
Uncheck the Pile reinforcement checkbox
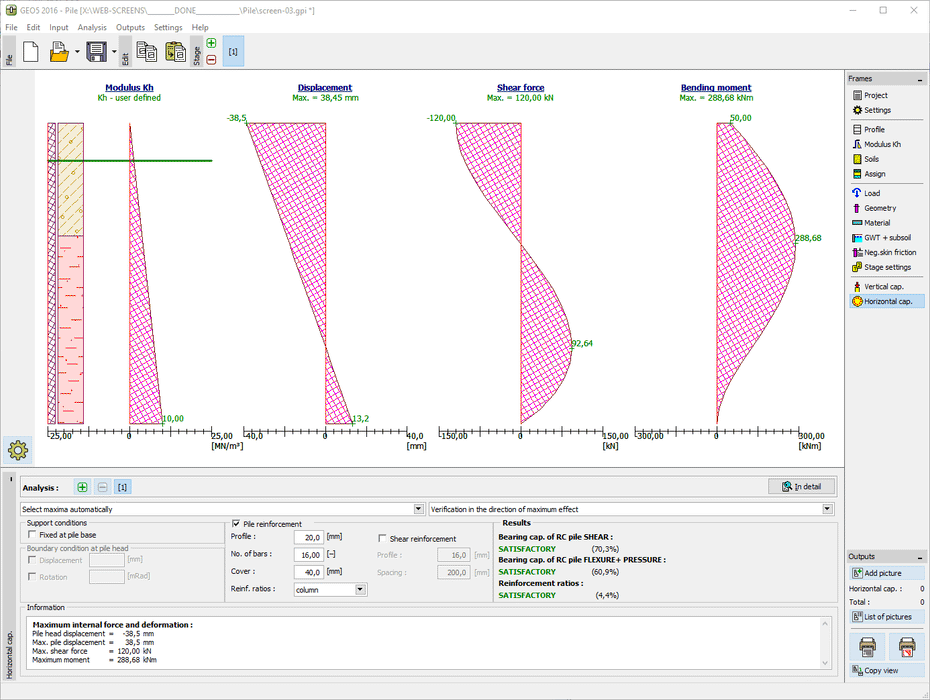[236, 524]
